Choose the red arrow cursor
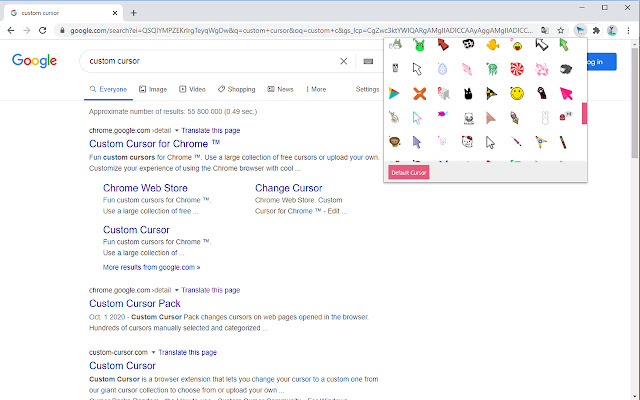 coord(443,44)
